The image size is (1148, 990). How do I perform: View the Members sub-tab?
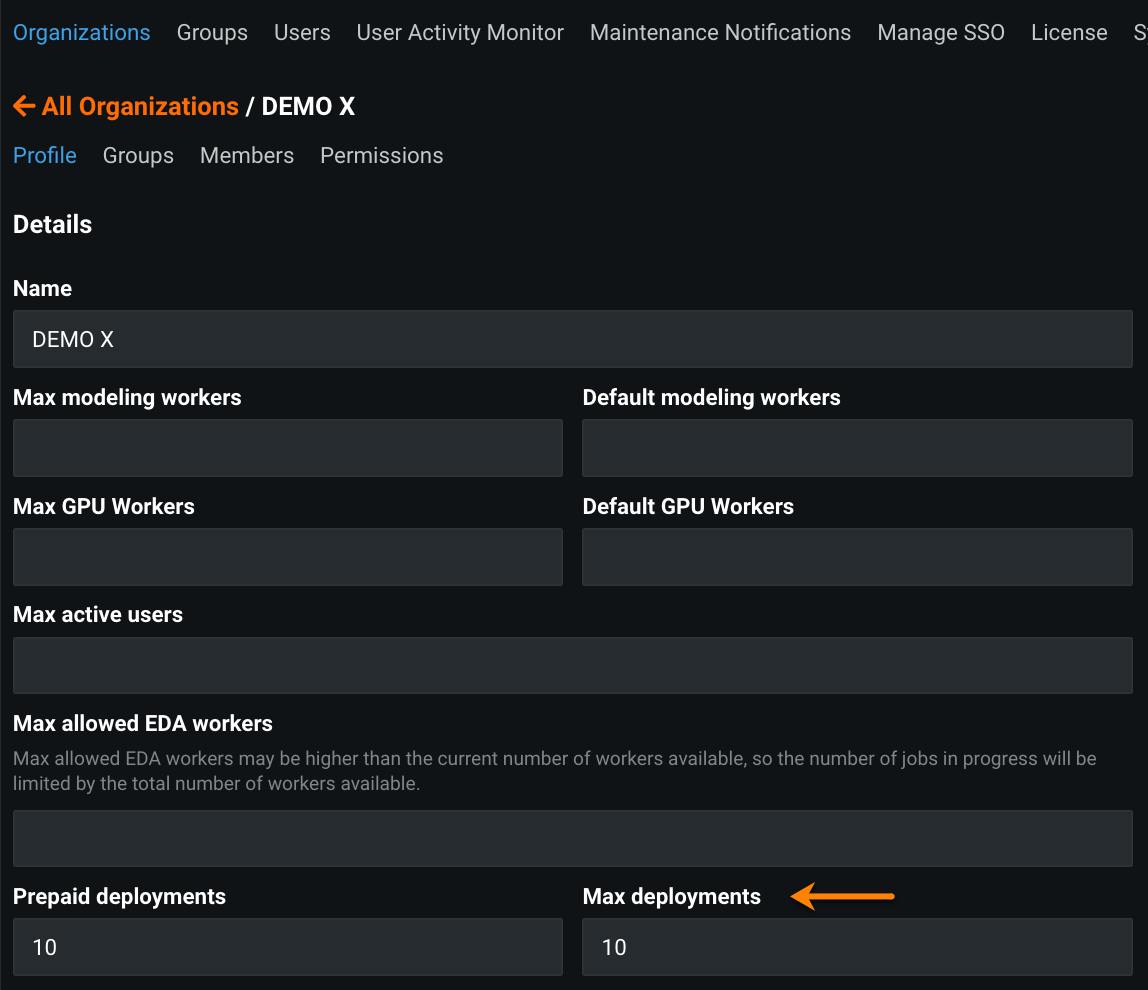[x=247, y=156]
